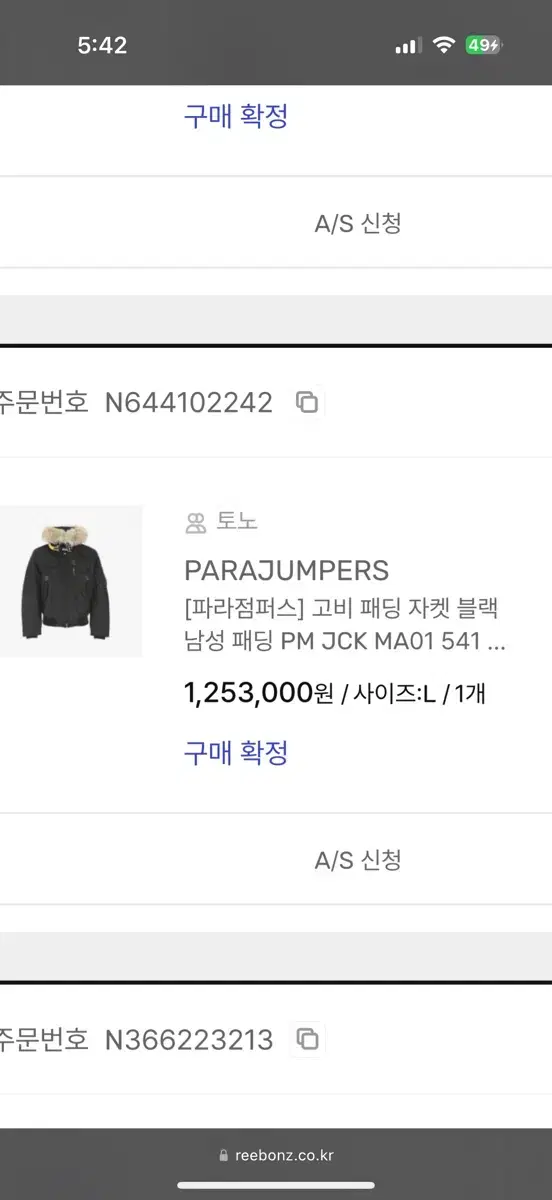Viewport: 552px width, 1200px height.
Task: Select the order number N366223213 text
Action: 189,1040
